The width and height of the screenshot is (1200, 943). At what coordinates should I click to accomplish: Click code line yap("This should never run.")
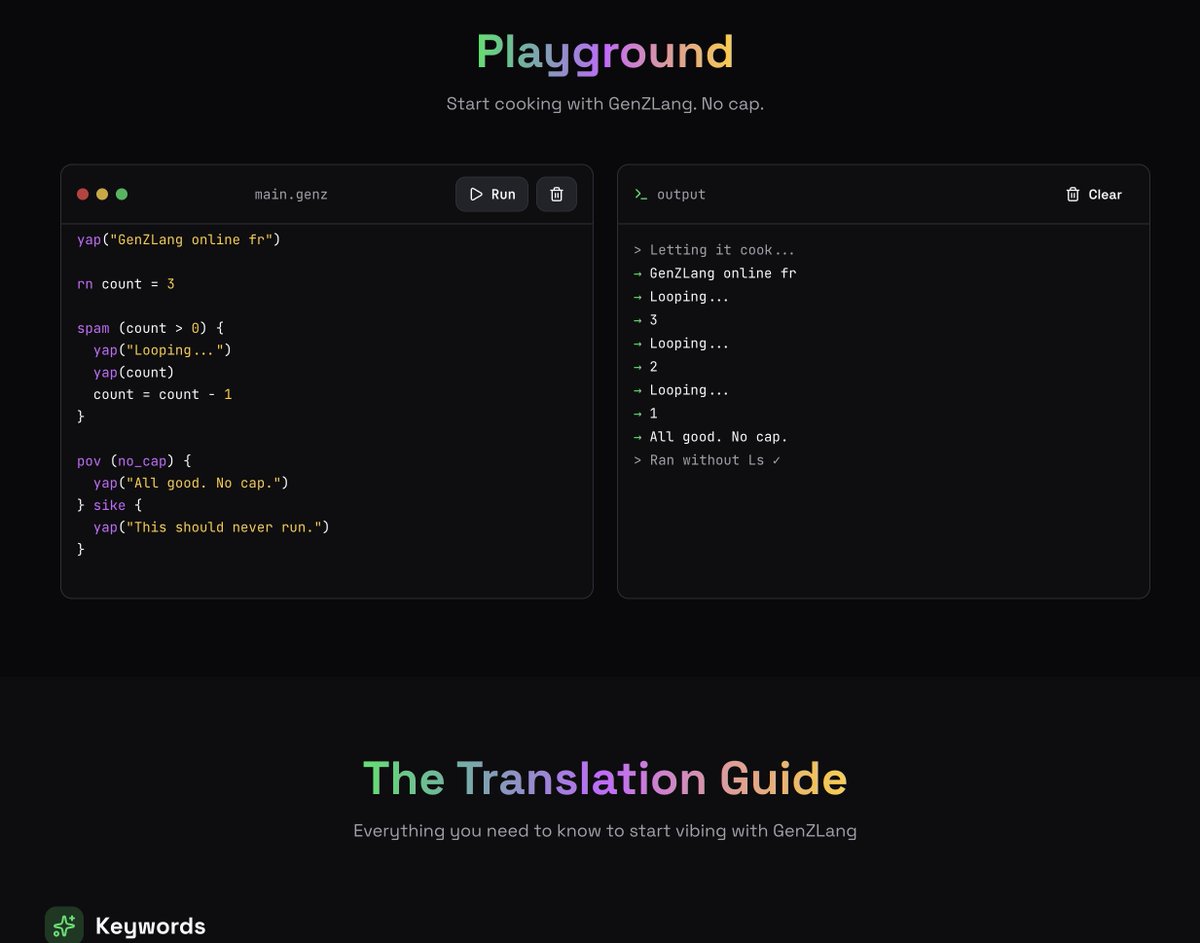[212, 527]
